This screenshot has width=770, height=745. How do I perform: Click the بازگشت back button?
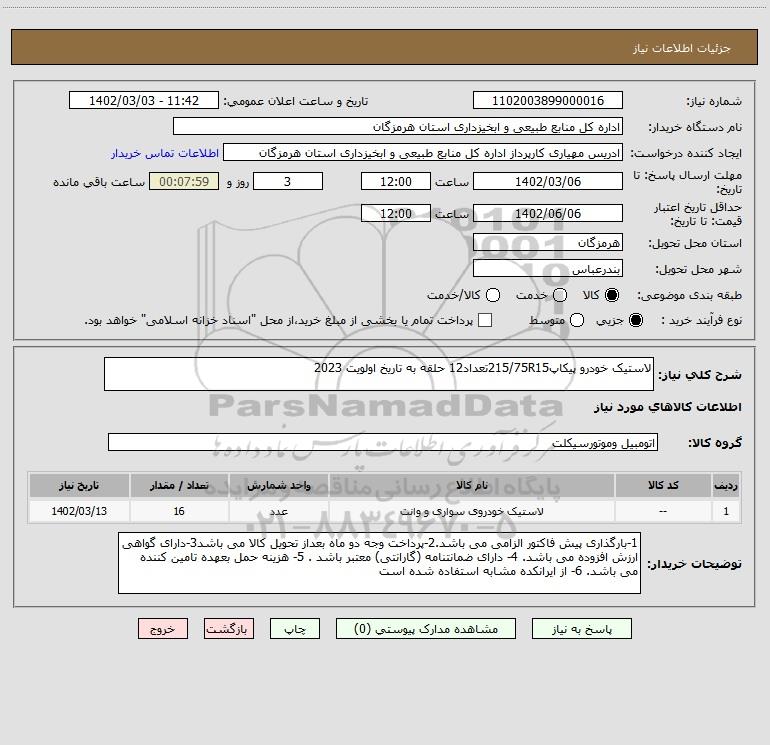pos(229,629)
